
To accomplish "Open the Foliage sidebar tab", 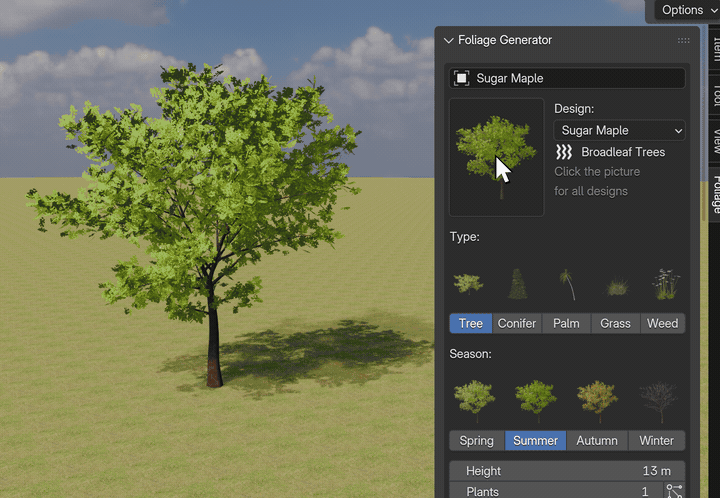I will click(715, 195).
